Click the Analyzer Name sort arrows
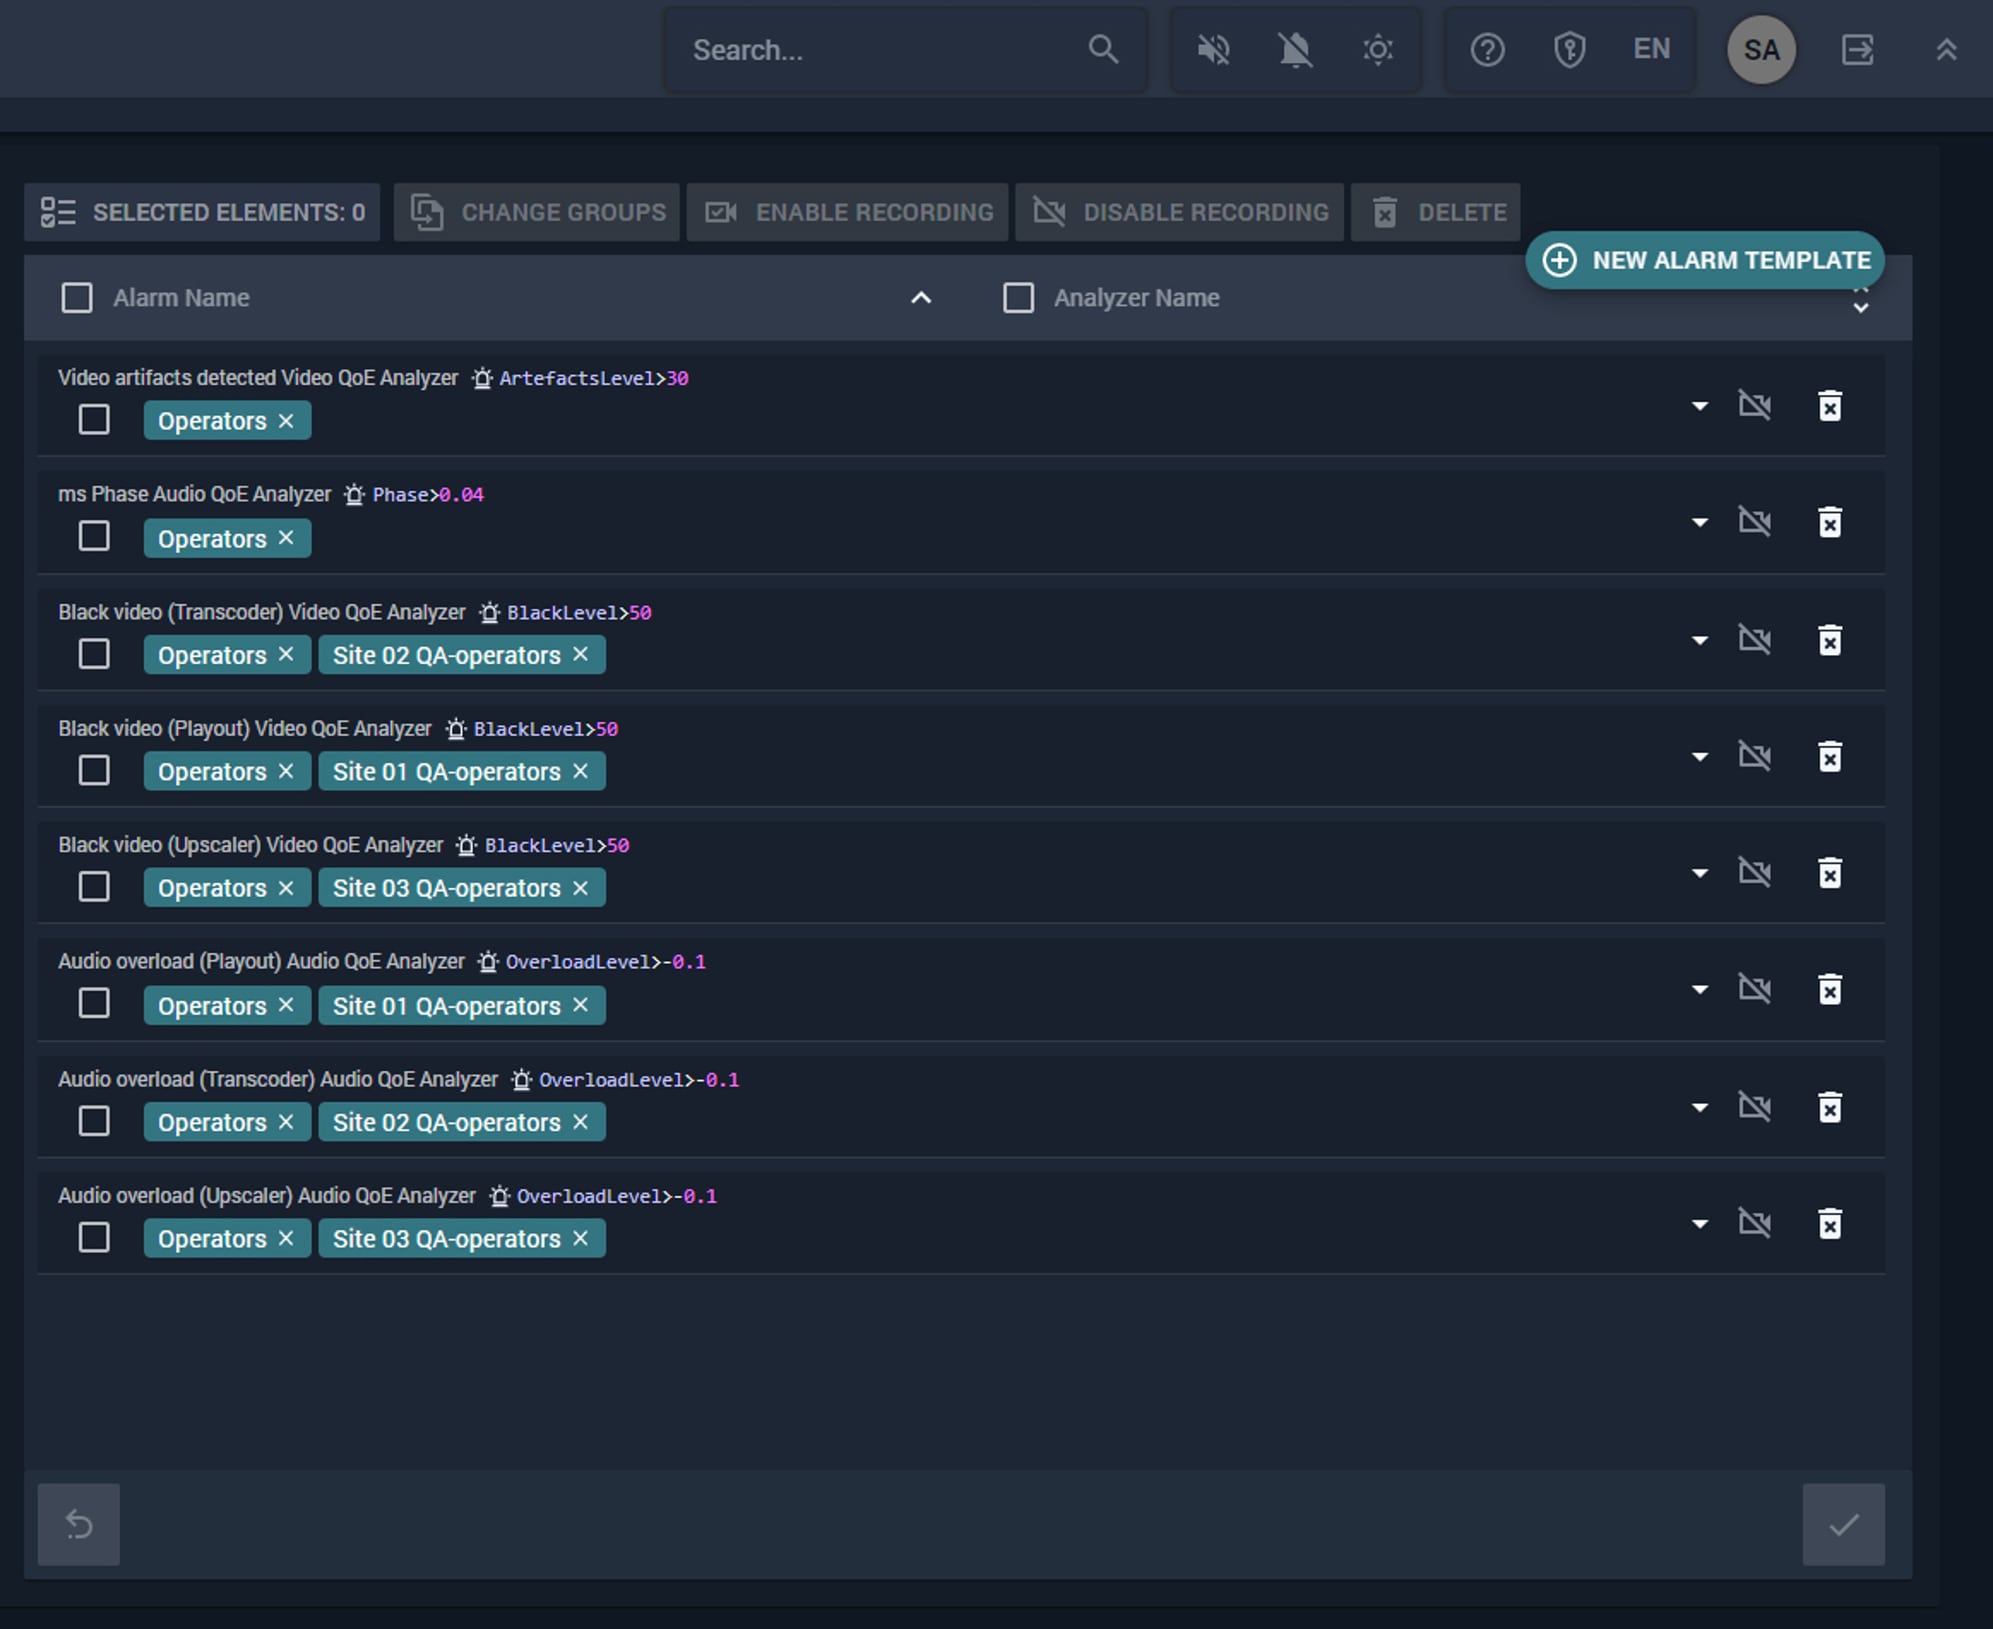Screen dimensions: 1993x1629 click(x=1860, y=300)
